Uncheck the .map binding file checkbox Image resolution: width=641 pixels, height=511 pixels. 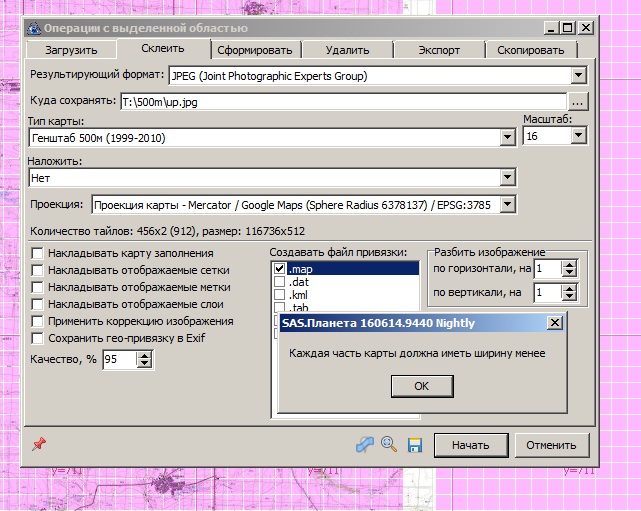coord(280,268)
